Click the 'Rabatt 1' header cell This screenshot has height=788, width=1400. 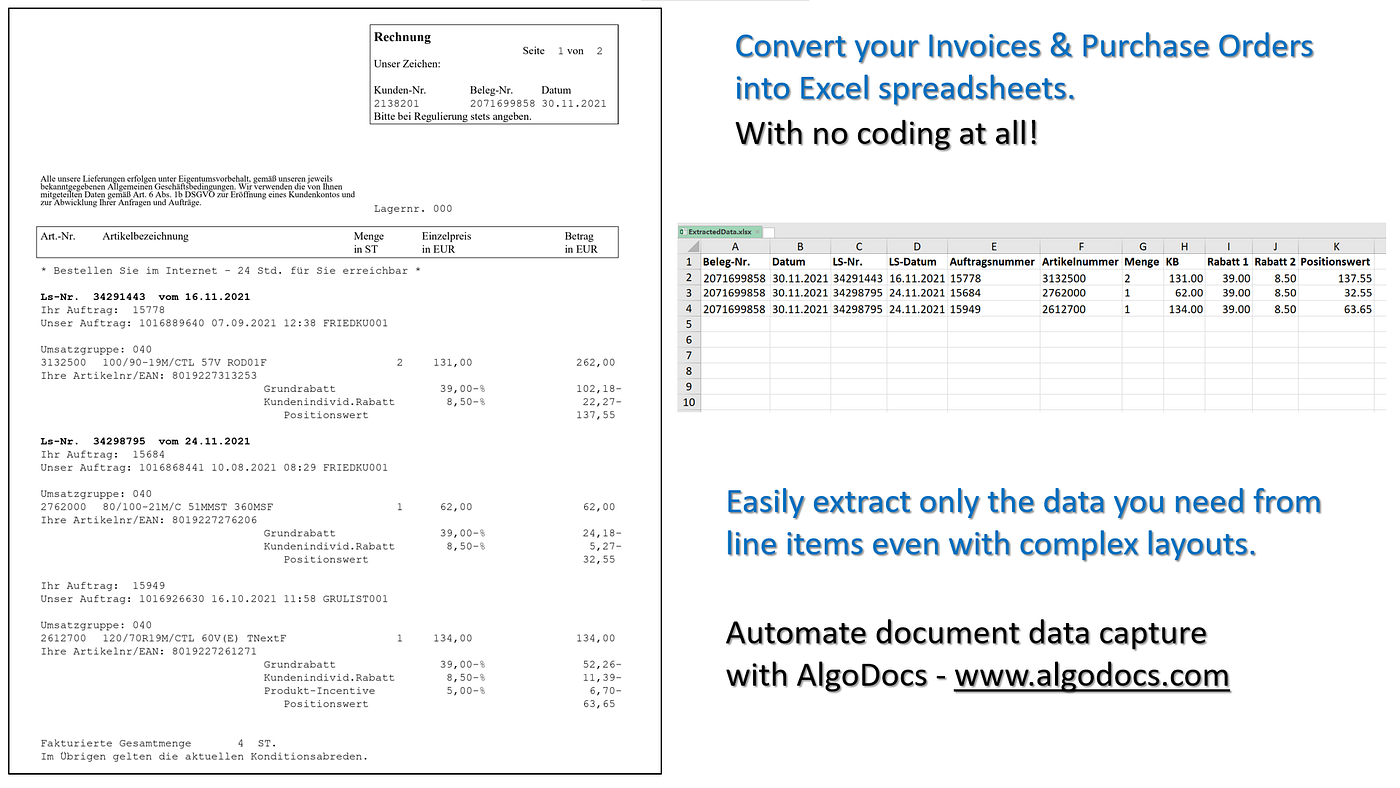click(1228, 262)
